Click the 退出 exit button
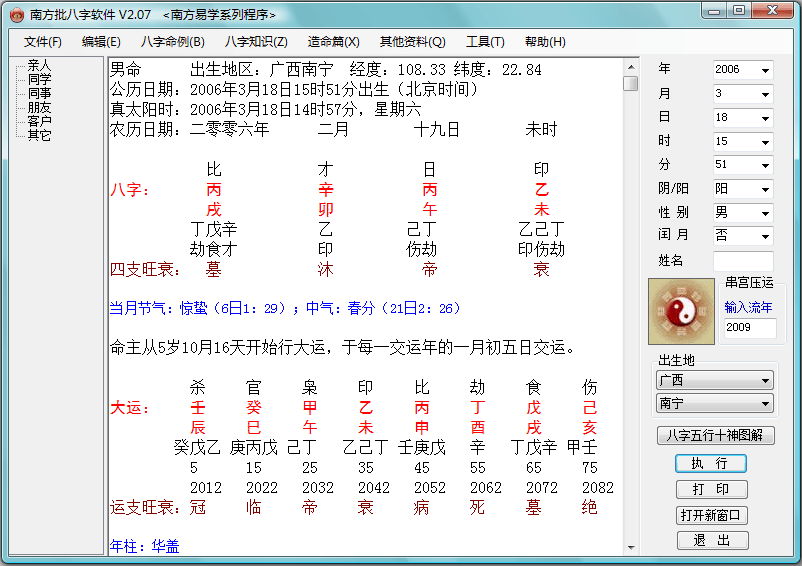 click(711, 541)
